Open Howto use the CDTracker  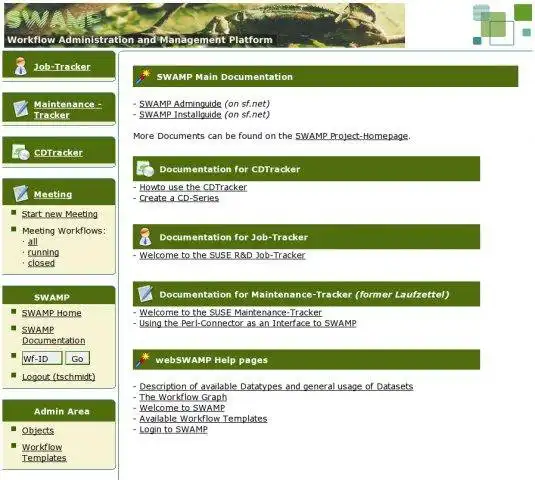(193, 187)
